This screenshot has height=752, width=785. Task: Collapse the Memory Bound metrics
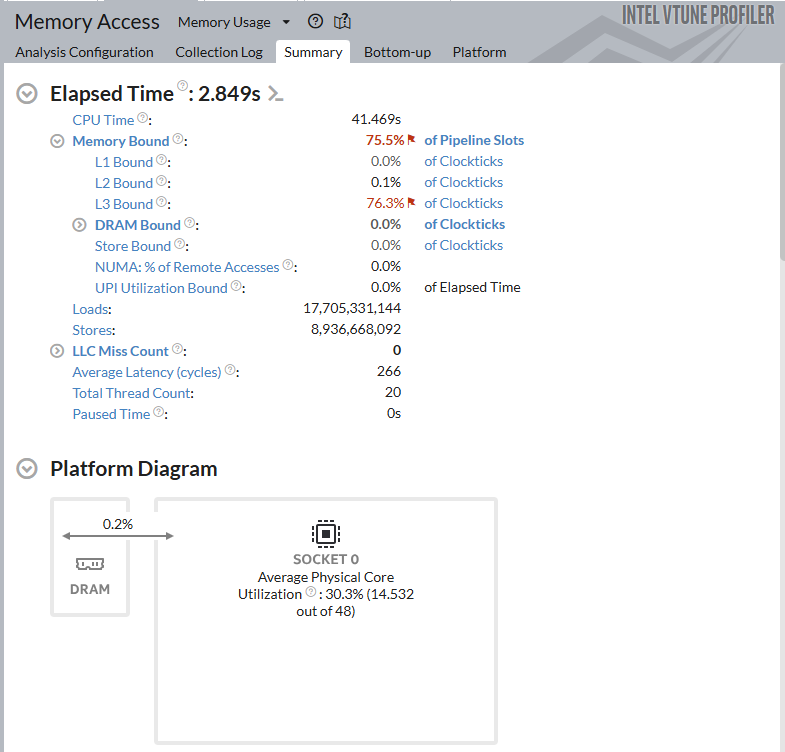click(x=58, y=141)
